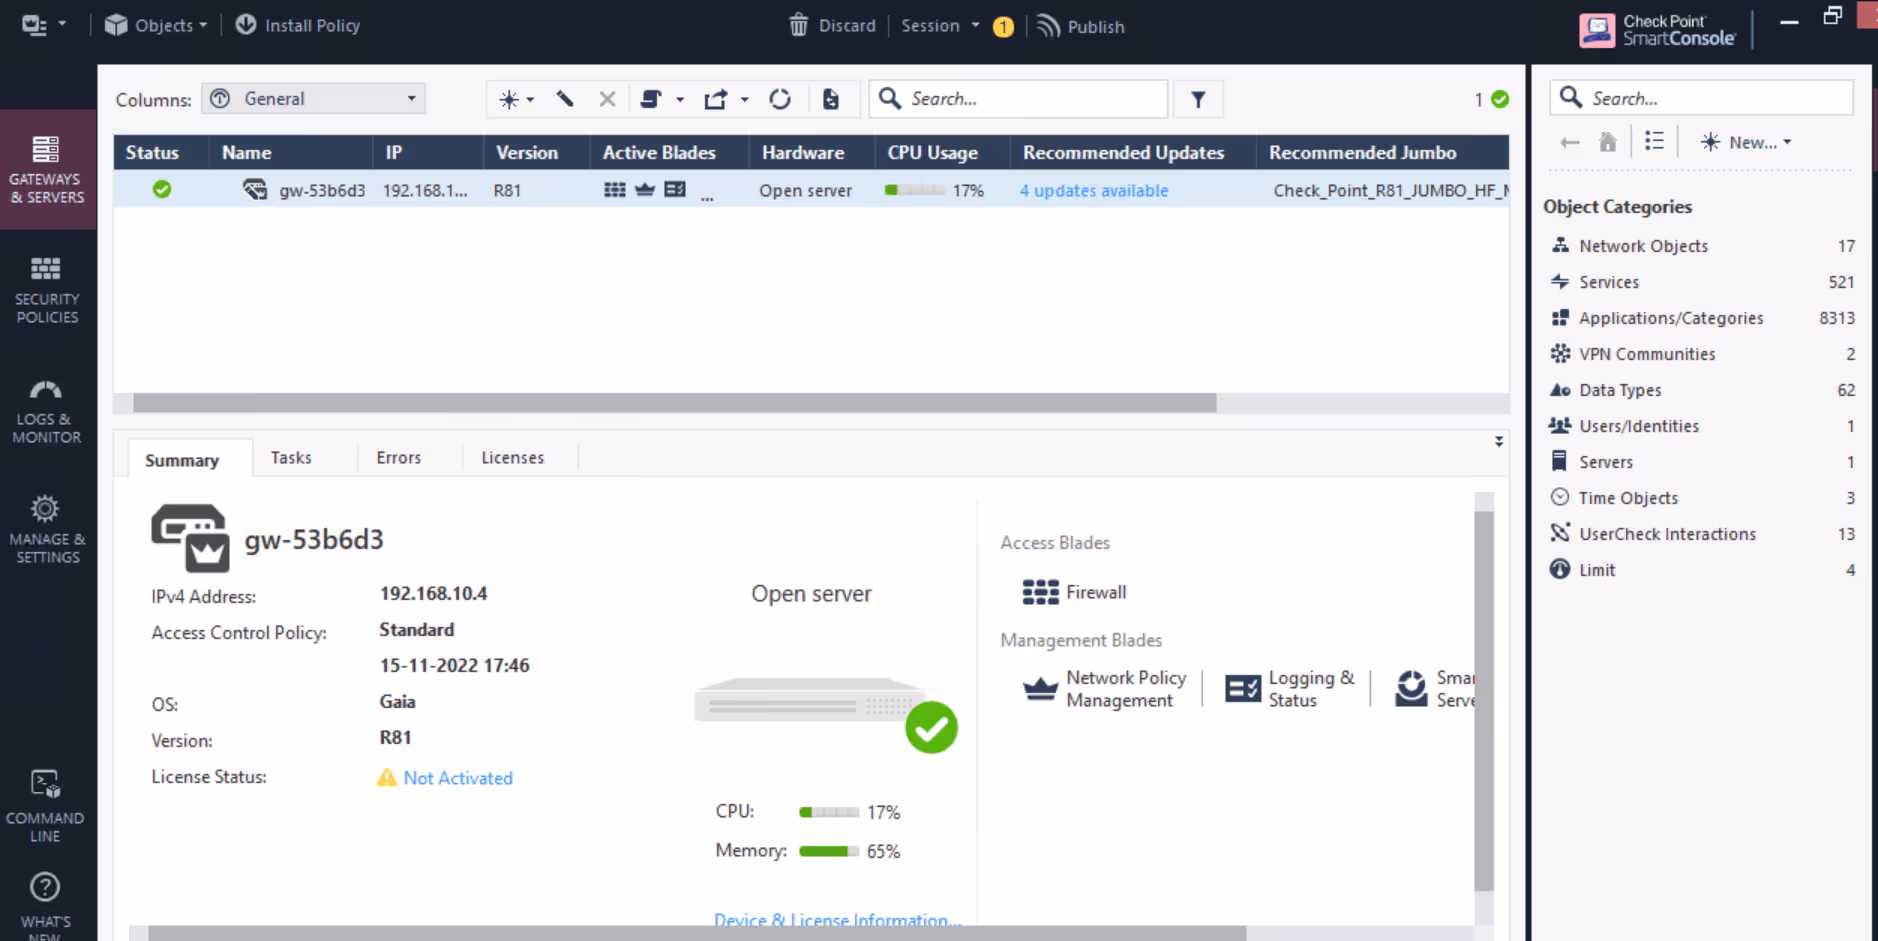Refresh the gateways list
The height and width of the screenshot is (941, 1878).
[780, 99]
